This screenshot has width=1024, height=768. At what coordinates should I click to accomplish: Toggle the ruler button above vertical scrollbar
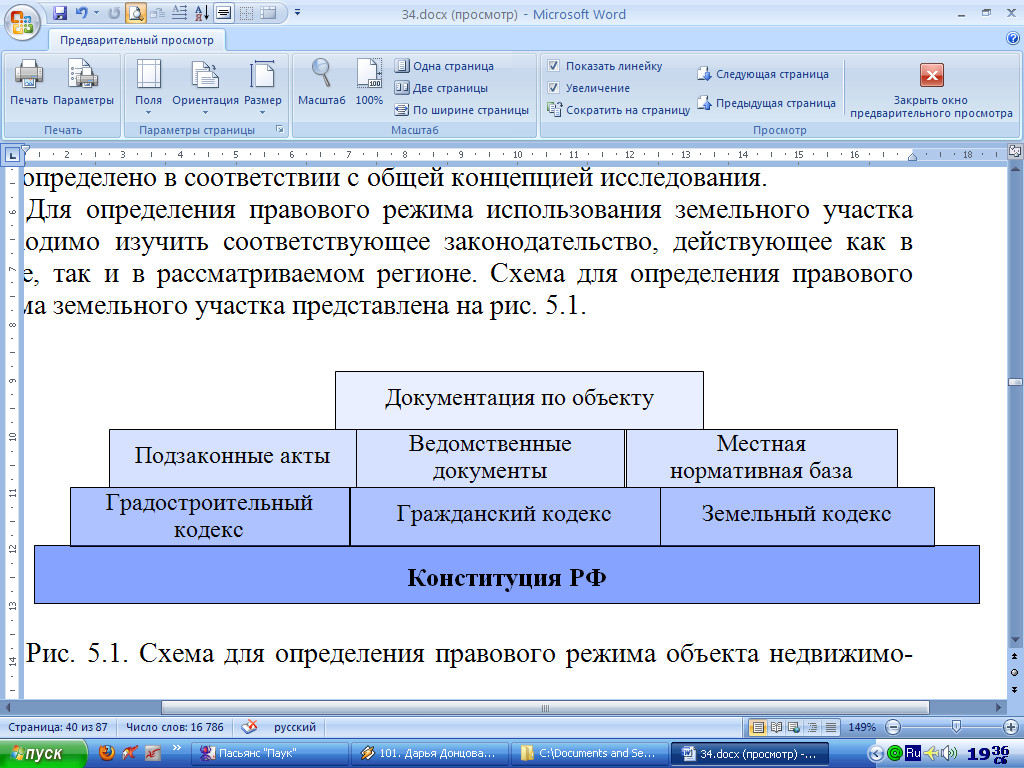click(1015, 152)
